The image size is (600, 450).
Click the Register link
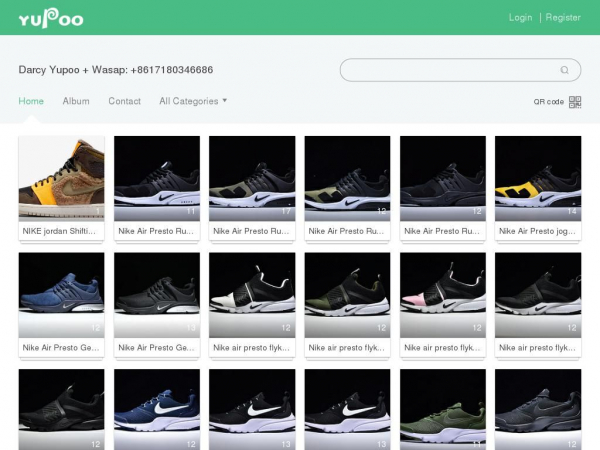coord(563,18)
